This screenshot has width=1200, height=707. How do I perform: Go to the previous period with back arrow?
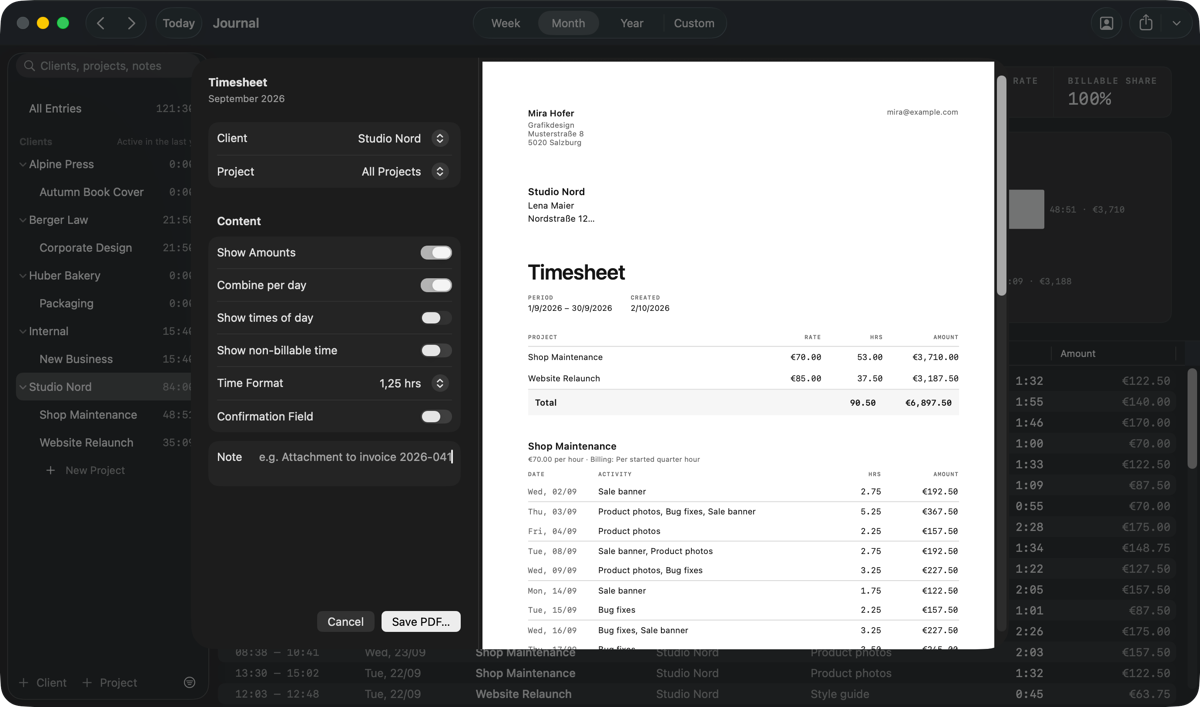pyautogui.click(x=101, y=23)
